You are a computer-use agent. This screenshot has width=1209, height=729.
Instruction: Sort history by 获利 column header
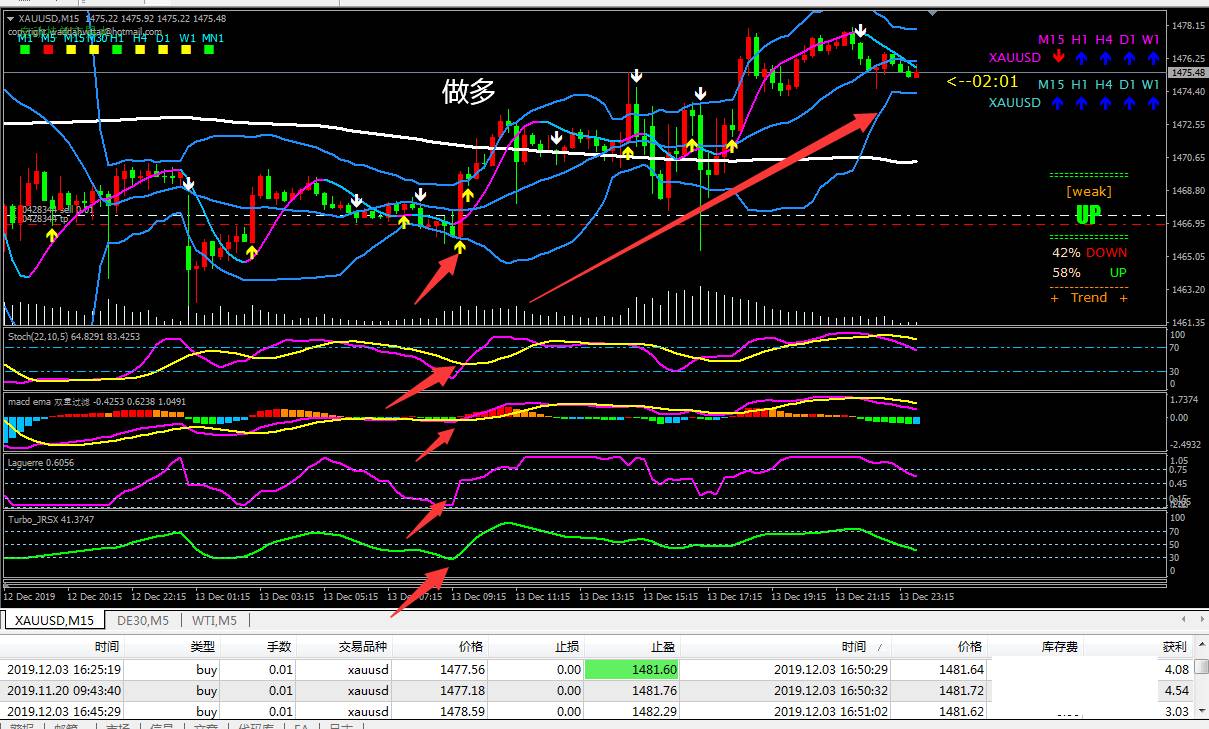1174,647
